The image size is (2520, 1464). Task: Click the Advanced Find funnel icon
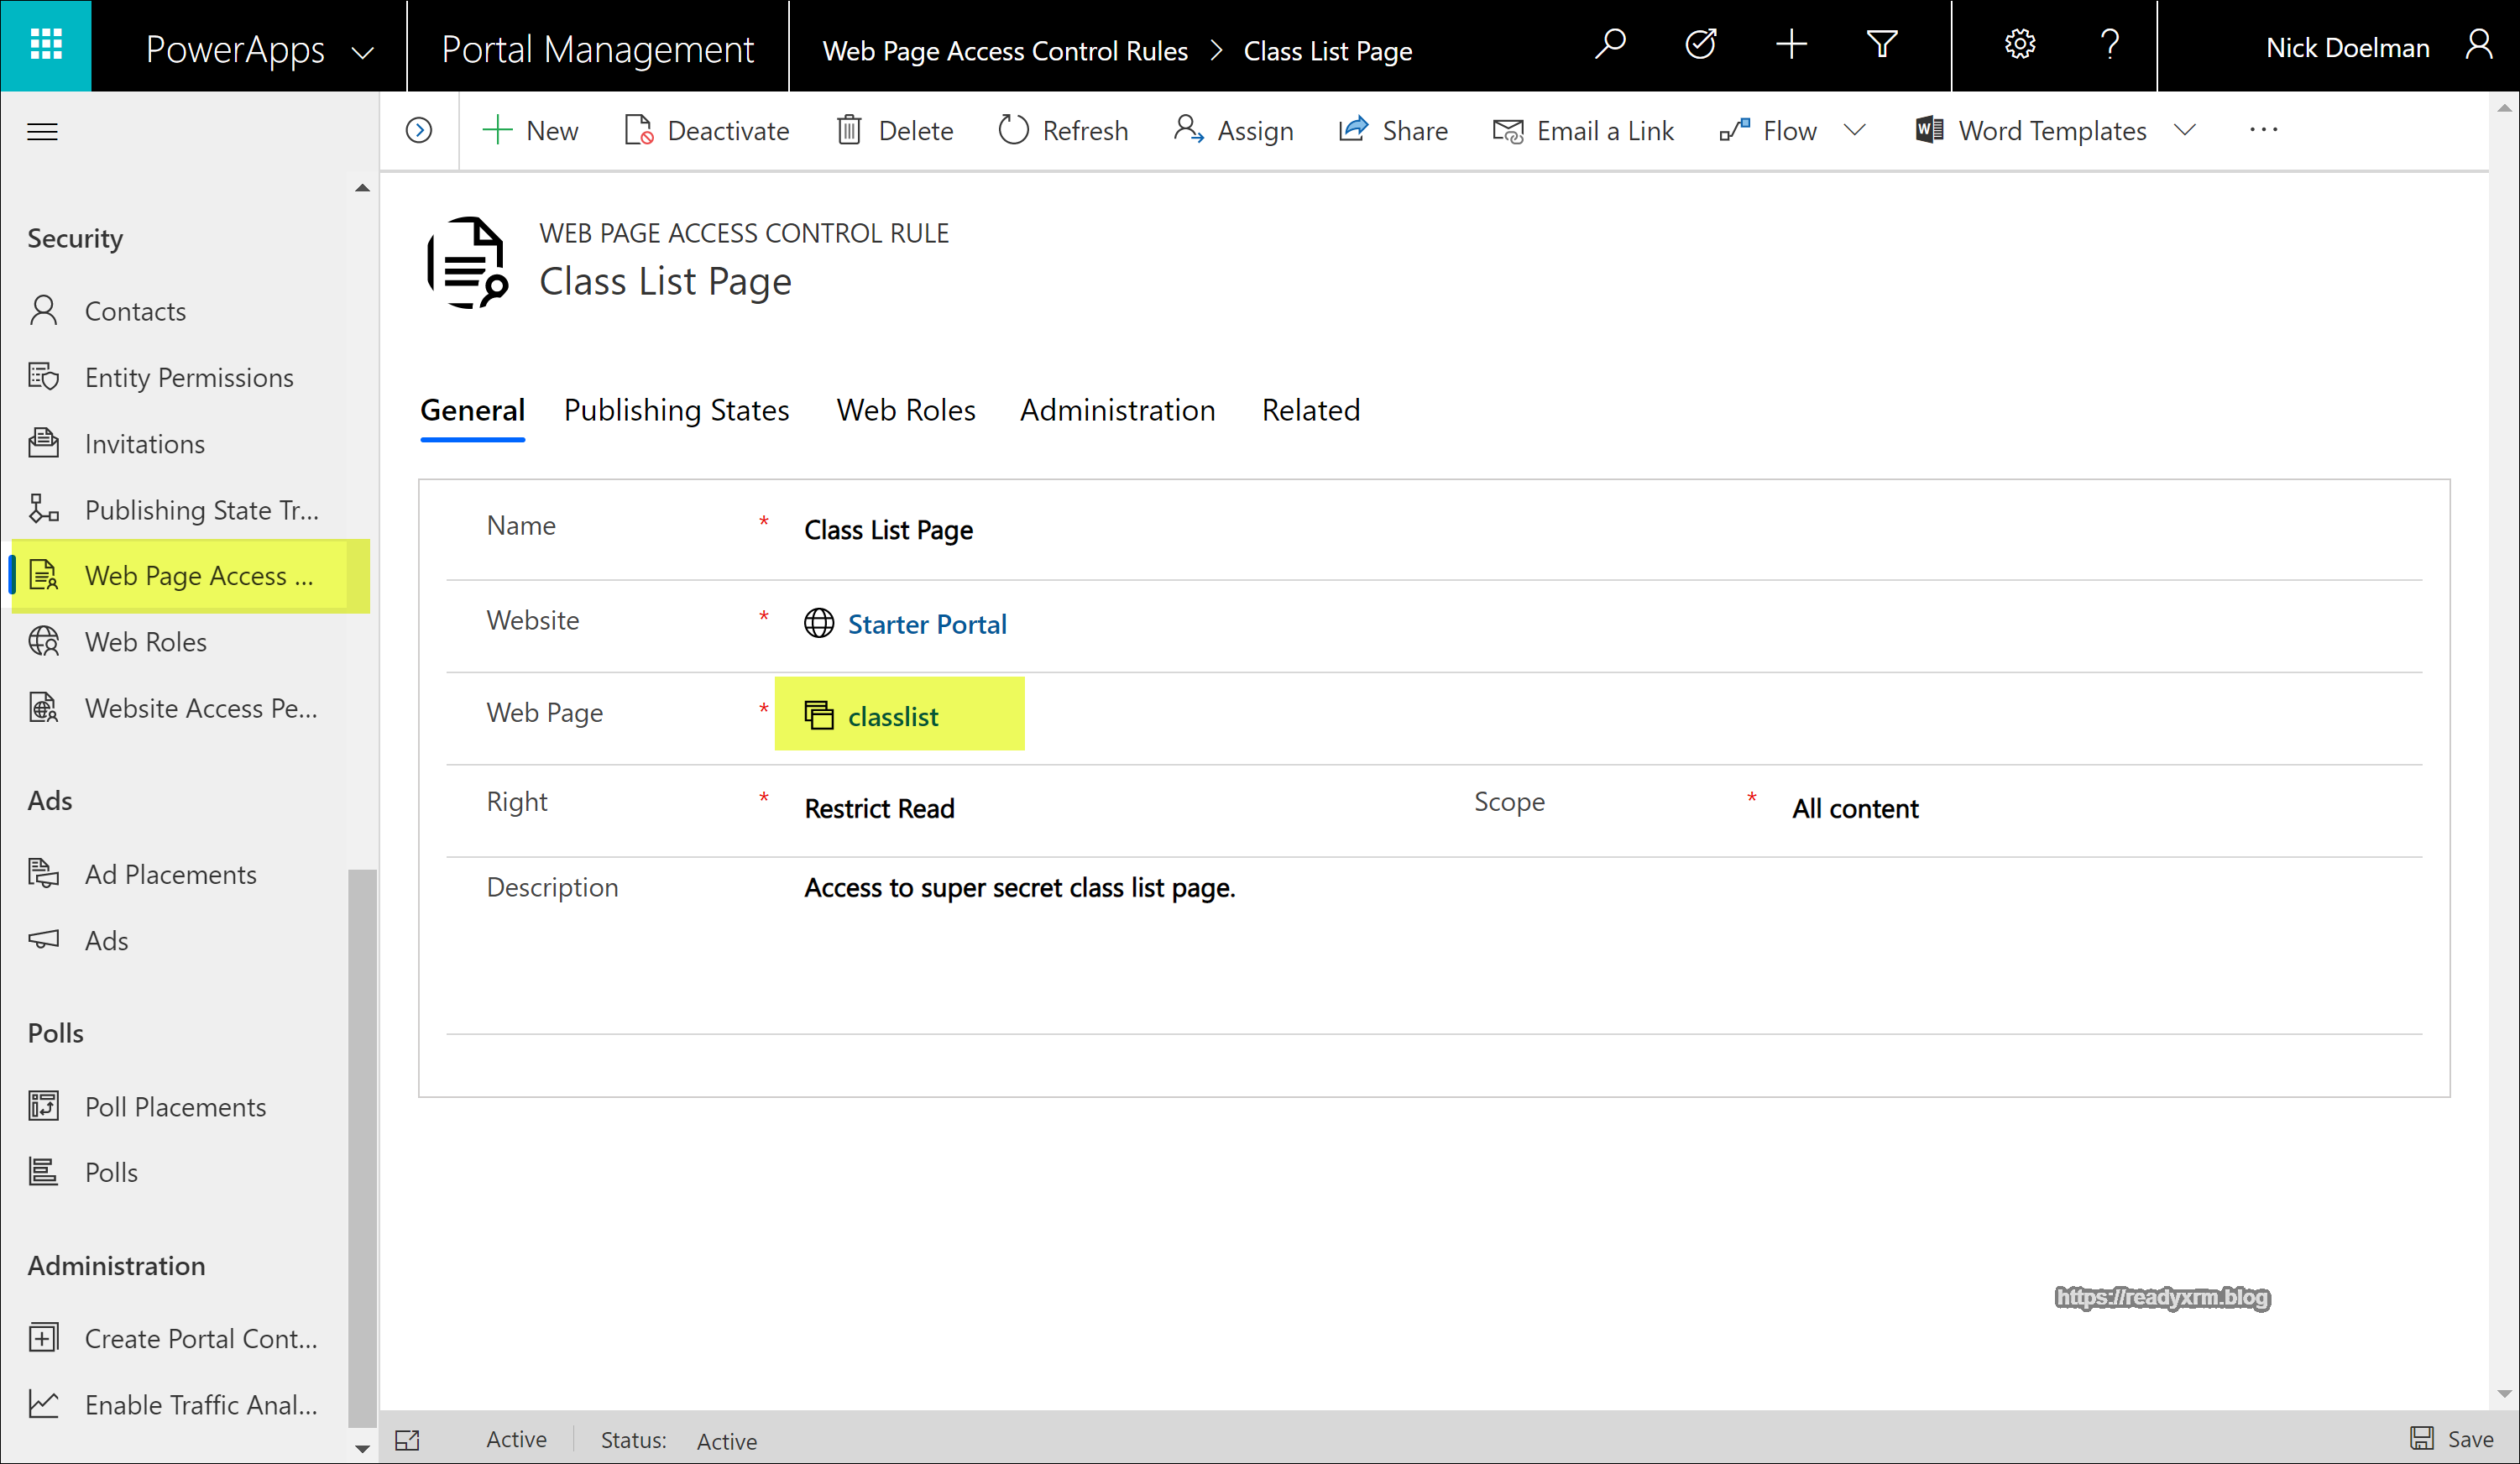pos(1881,45)
